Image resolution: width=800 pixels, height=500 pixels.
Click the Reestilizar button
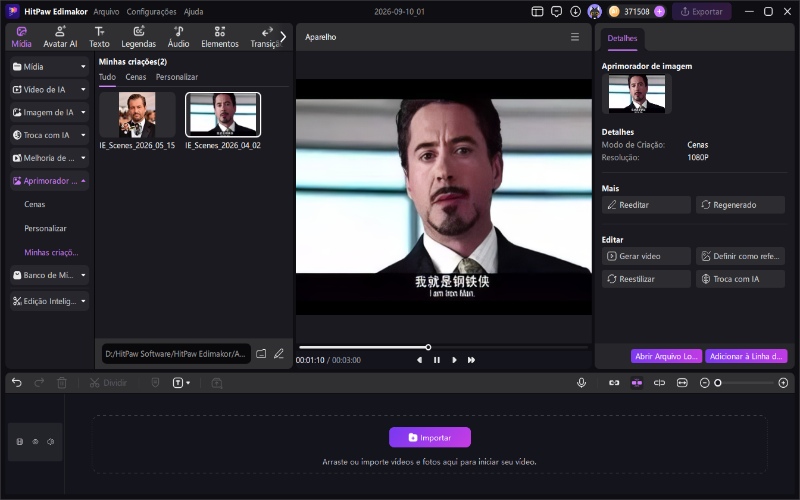(x=646, y=279)
